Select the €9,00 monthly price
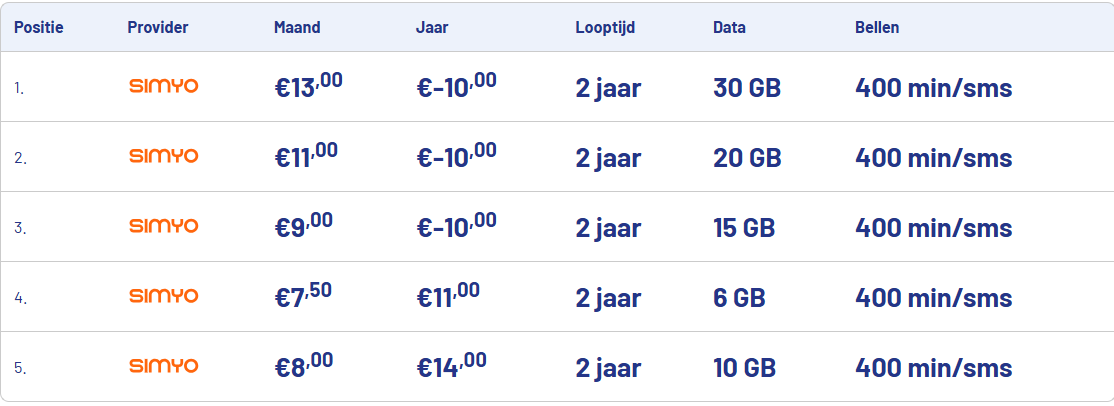This screenshot has height=406, width=1114. pos(304,226)
